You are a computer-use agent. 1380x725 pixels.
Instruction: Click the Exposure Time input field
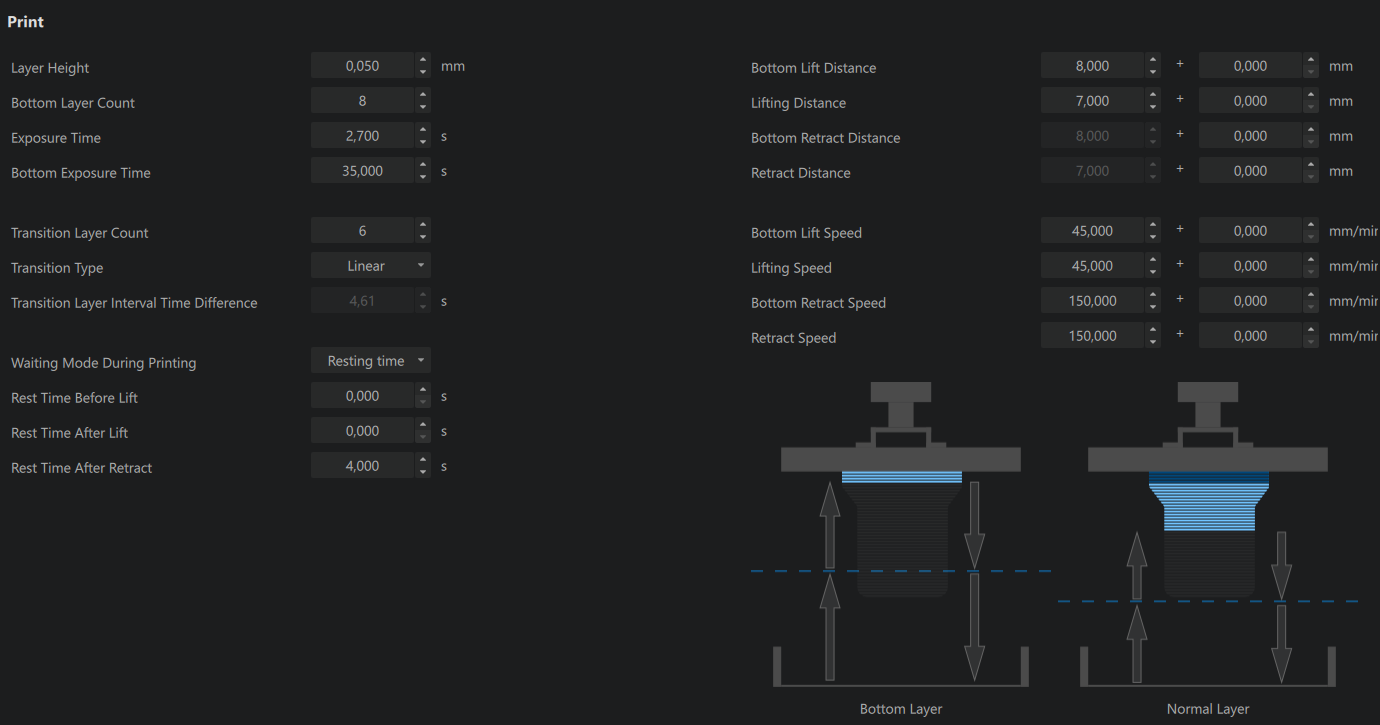[362, 136]
